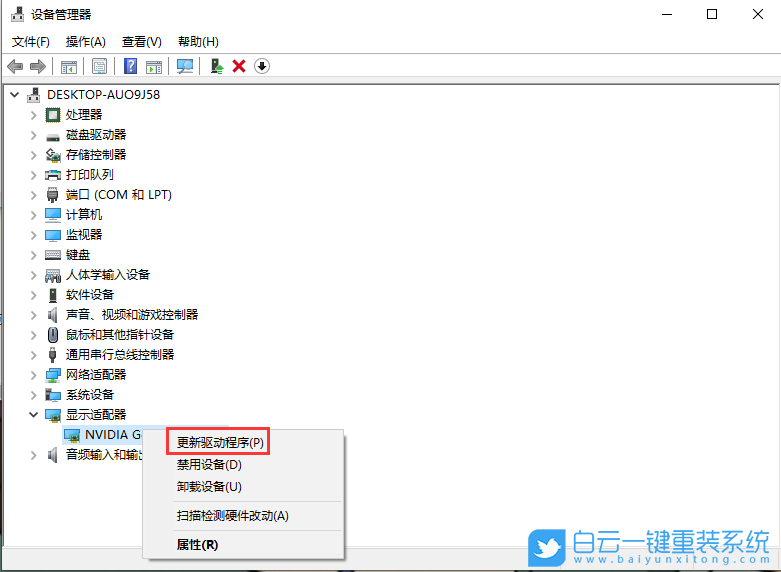
Task: Expand the 打印队列 node arrow
Action: (x=33, y=175)
